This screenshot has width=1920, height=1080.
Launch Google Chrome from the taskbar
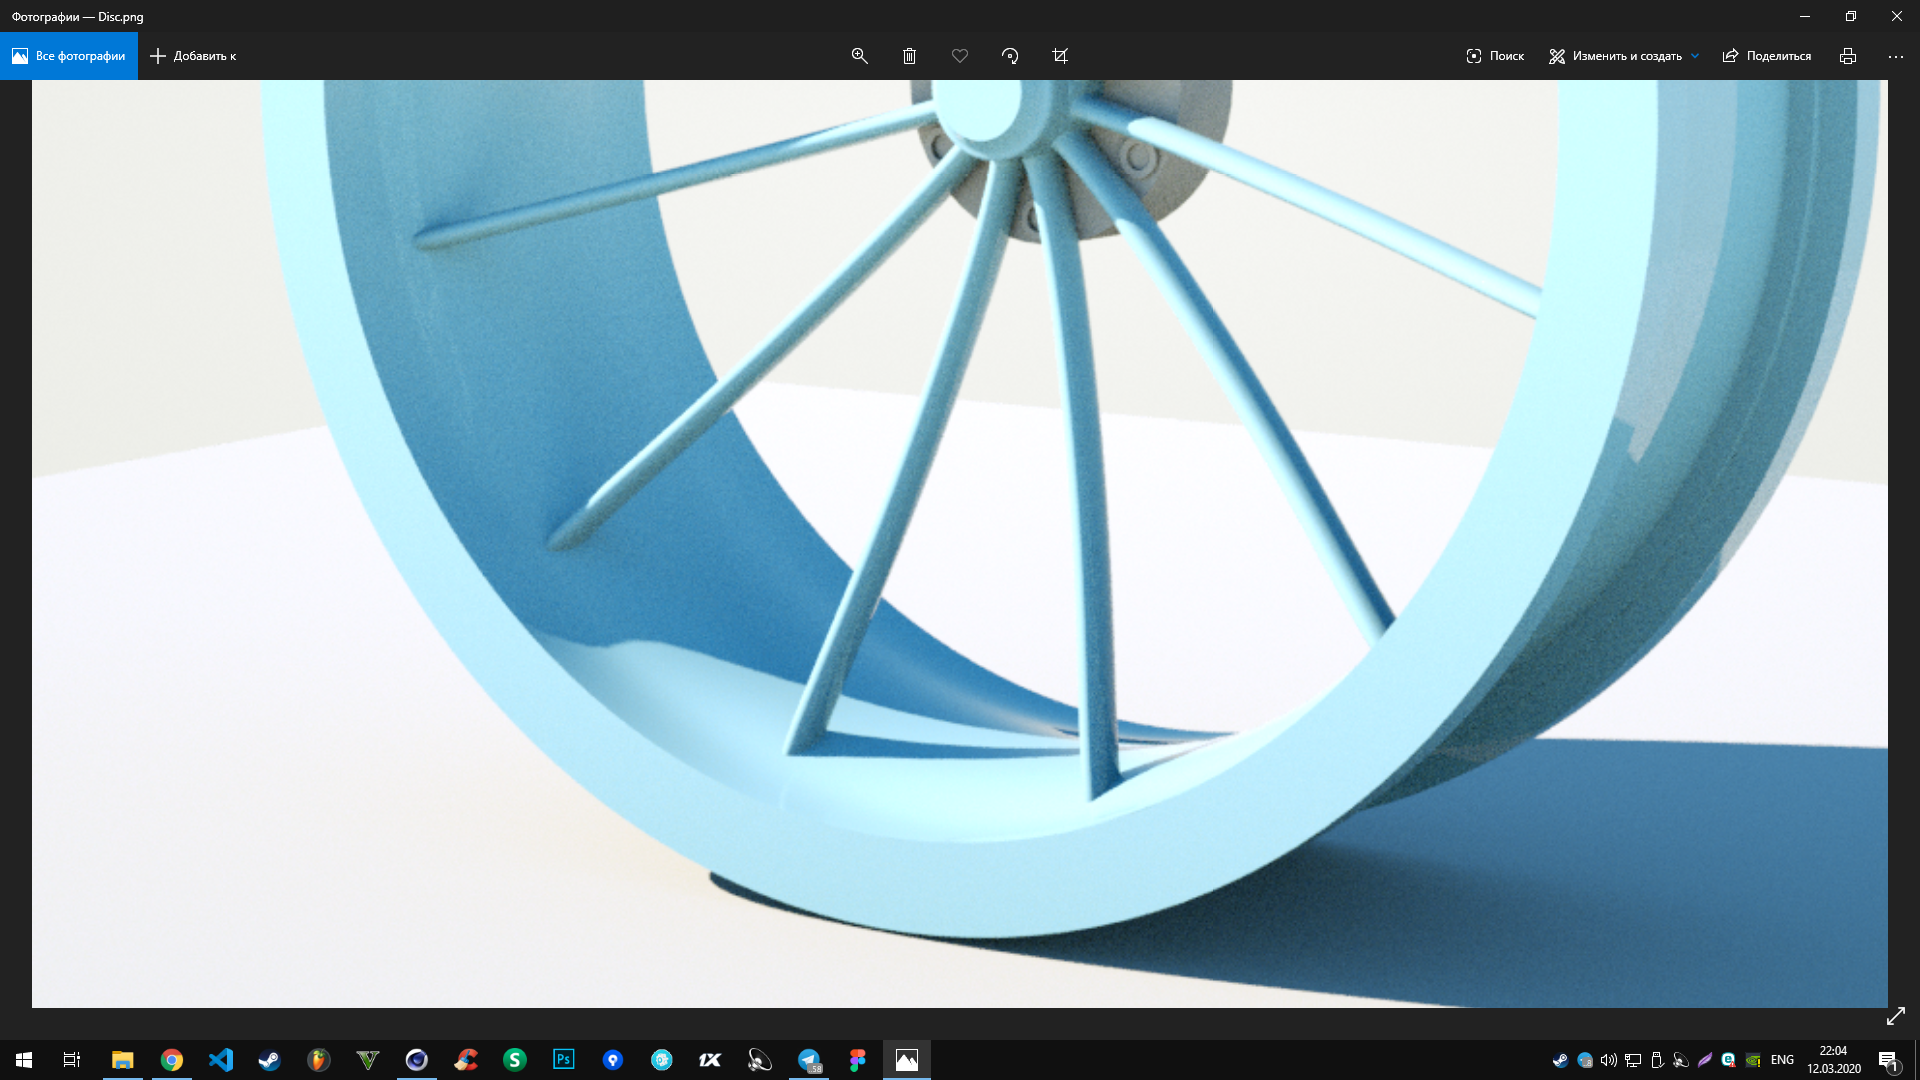pos(172,1060)
